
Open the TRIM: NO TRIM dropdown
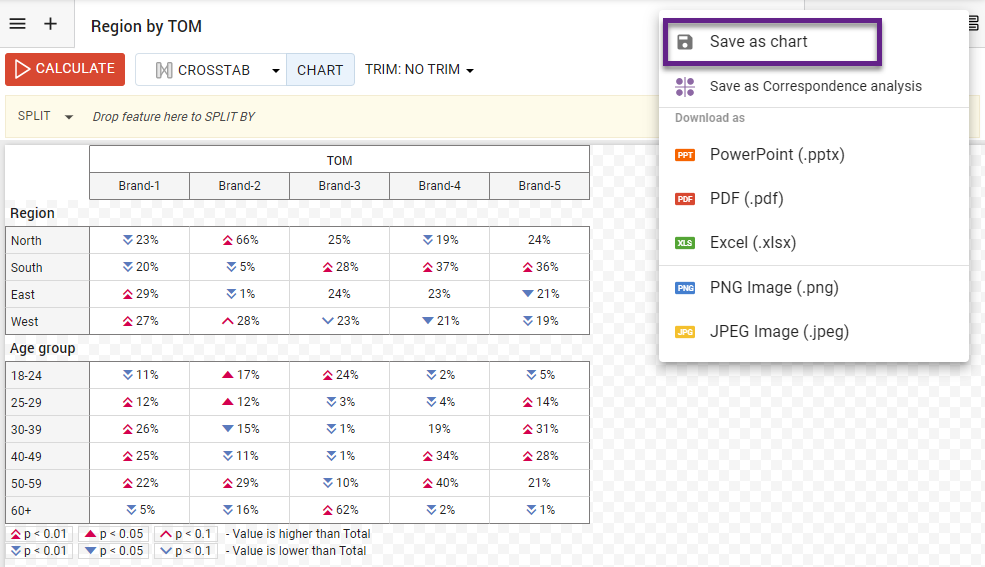click(x=419, y=70)
